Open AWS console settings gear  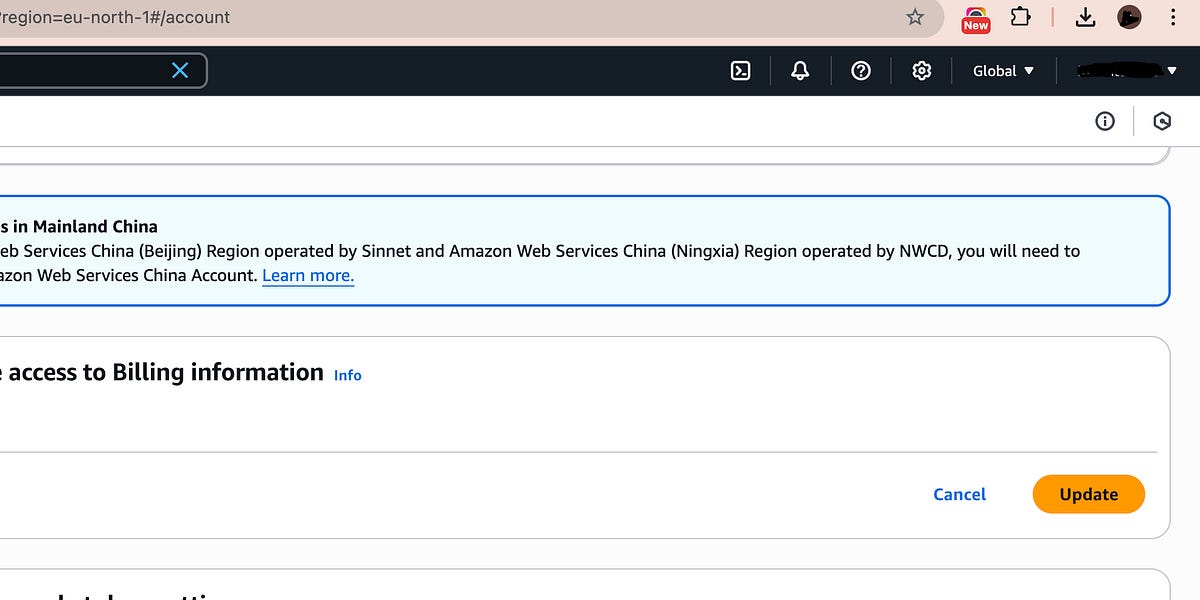pyautogui.click(x=921, y=70)
